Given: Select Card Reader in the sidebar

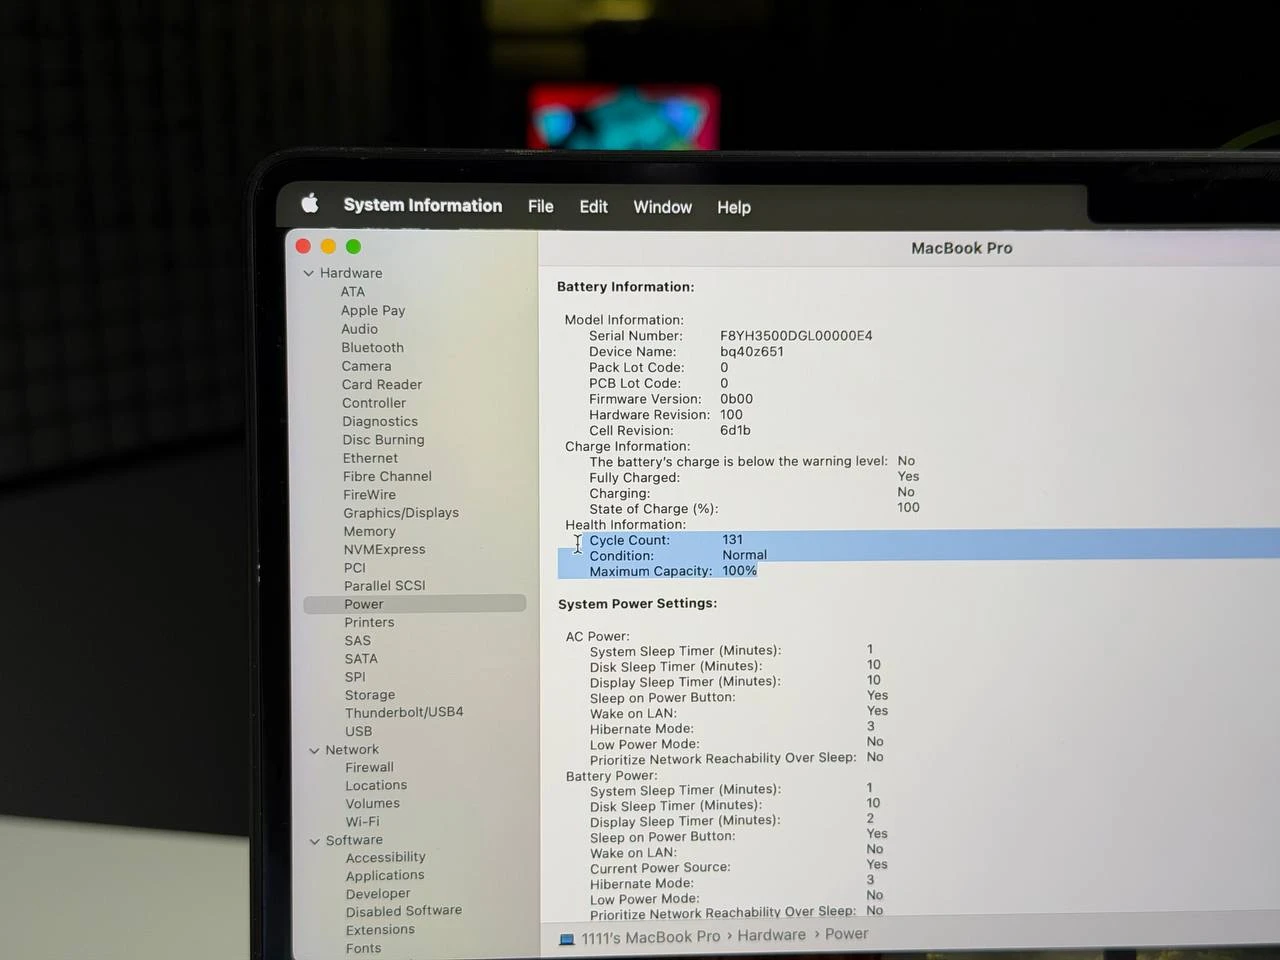Looking at the screenshot, I should click(382, 385).
